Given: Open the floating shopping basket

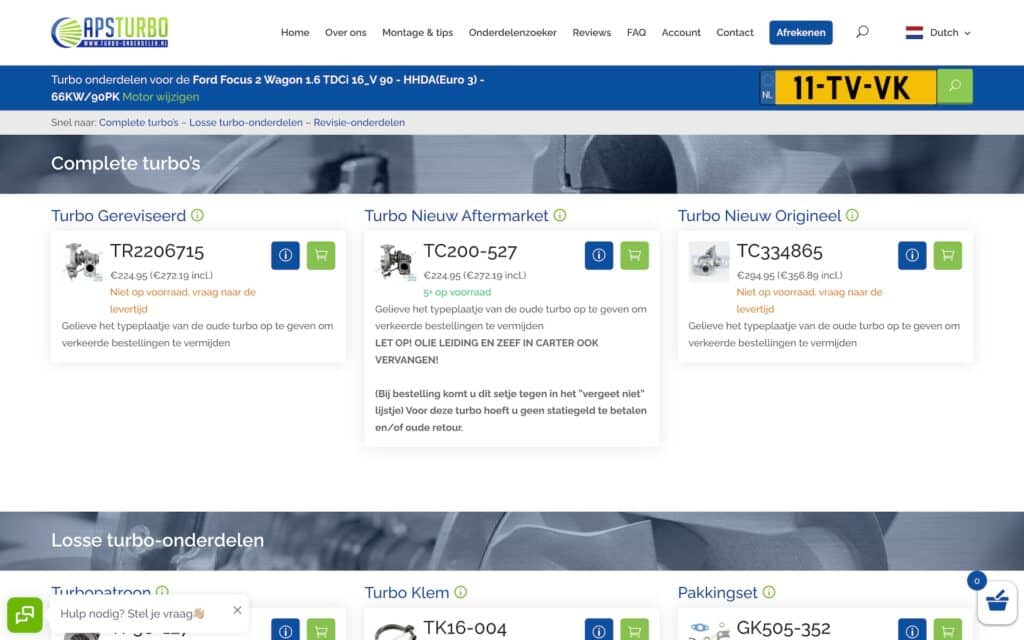Looking at the screenshot, I should tap(997, 601).
